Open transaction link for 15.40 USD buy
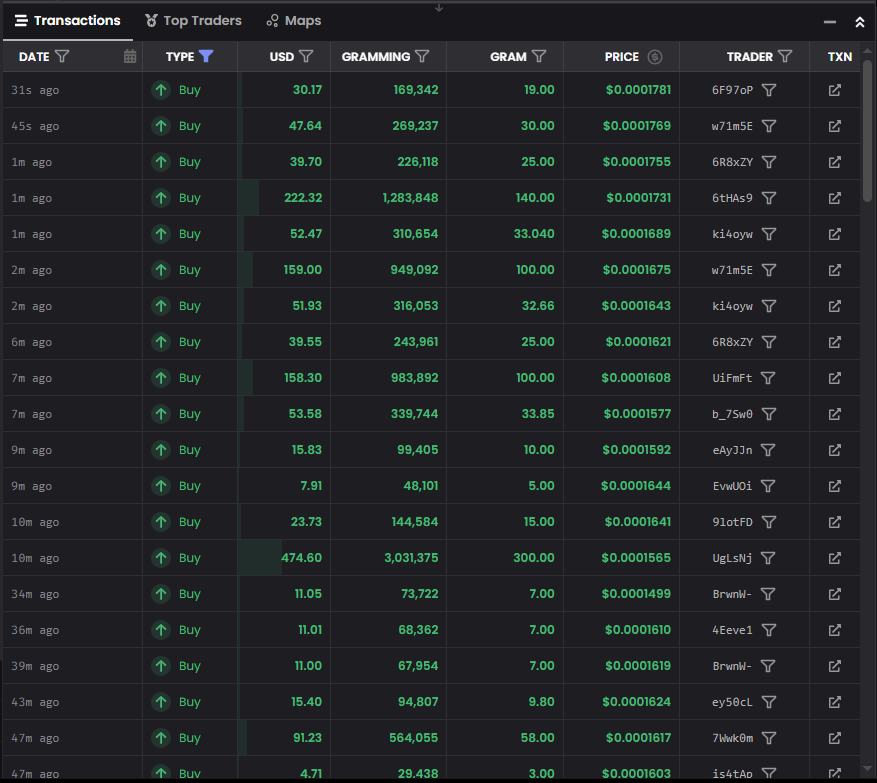The width and height of the screenshot is (877, 783). point(834,702)
